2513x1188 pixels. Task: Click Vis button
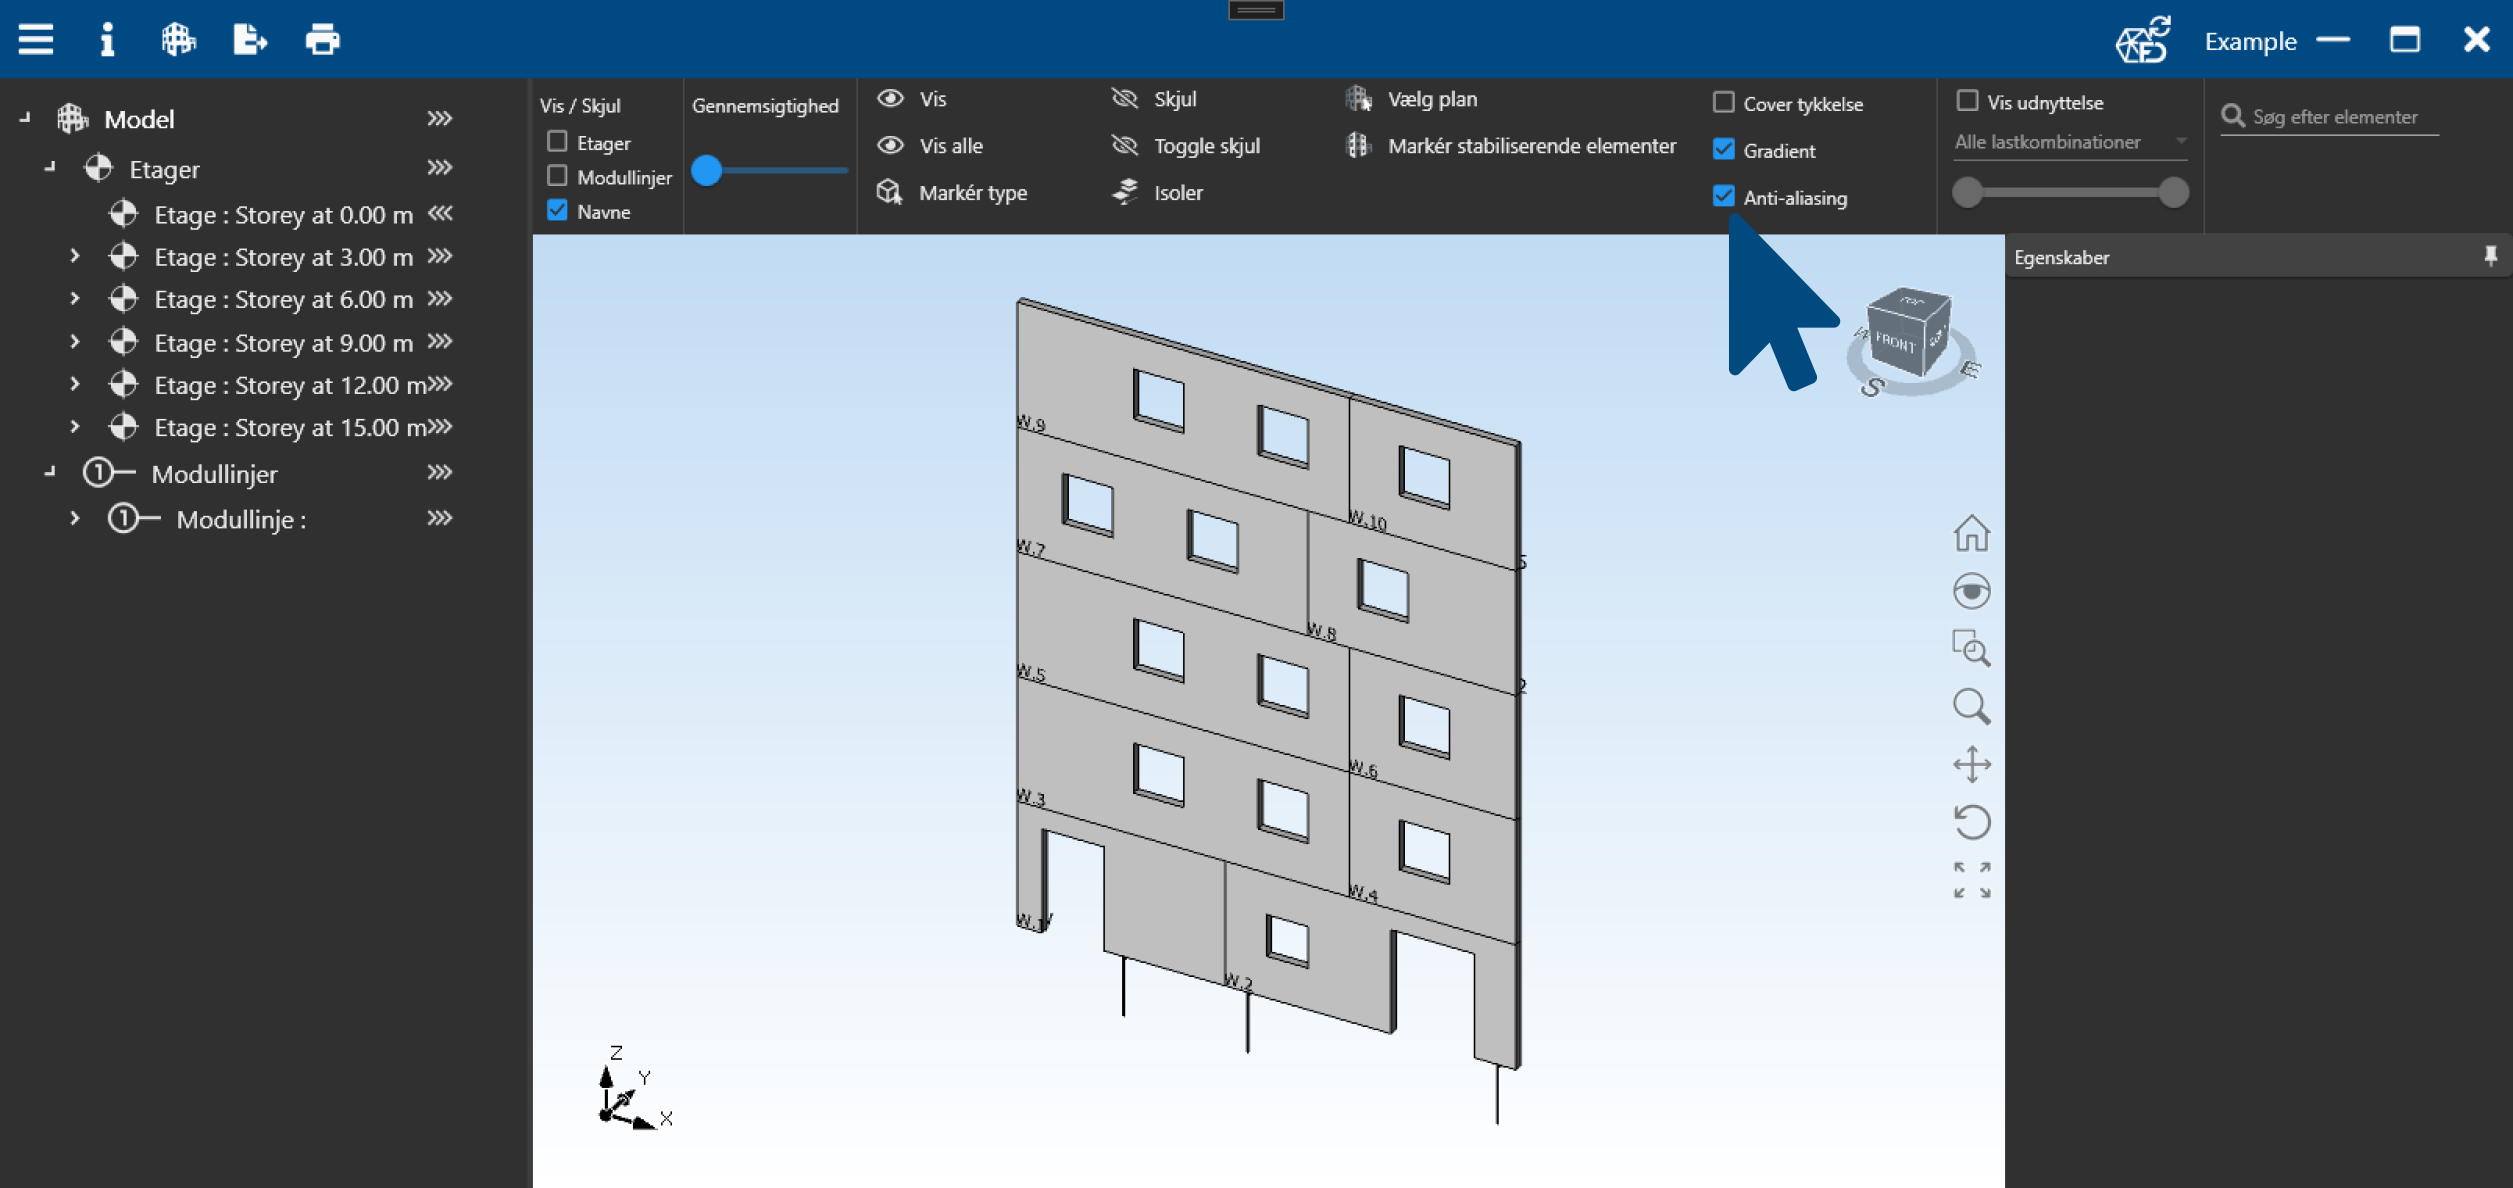click(x=912, y=99)
